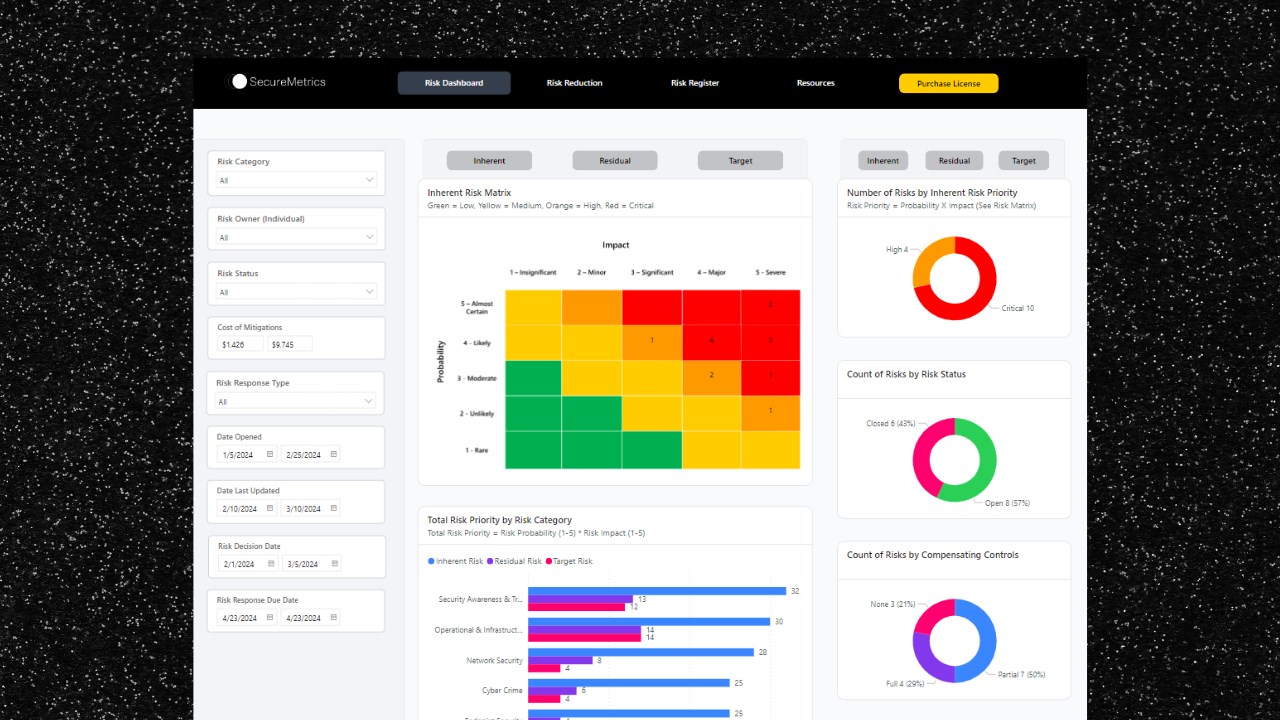1280x720 pixels.
Task: Switch to the Risk Register page
Action: (694, 83)
